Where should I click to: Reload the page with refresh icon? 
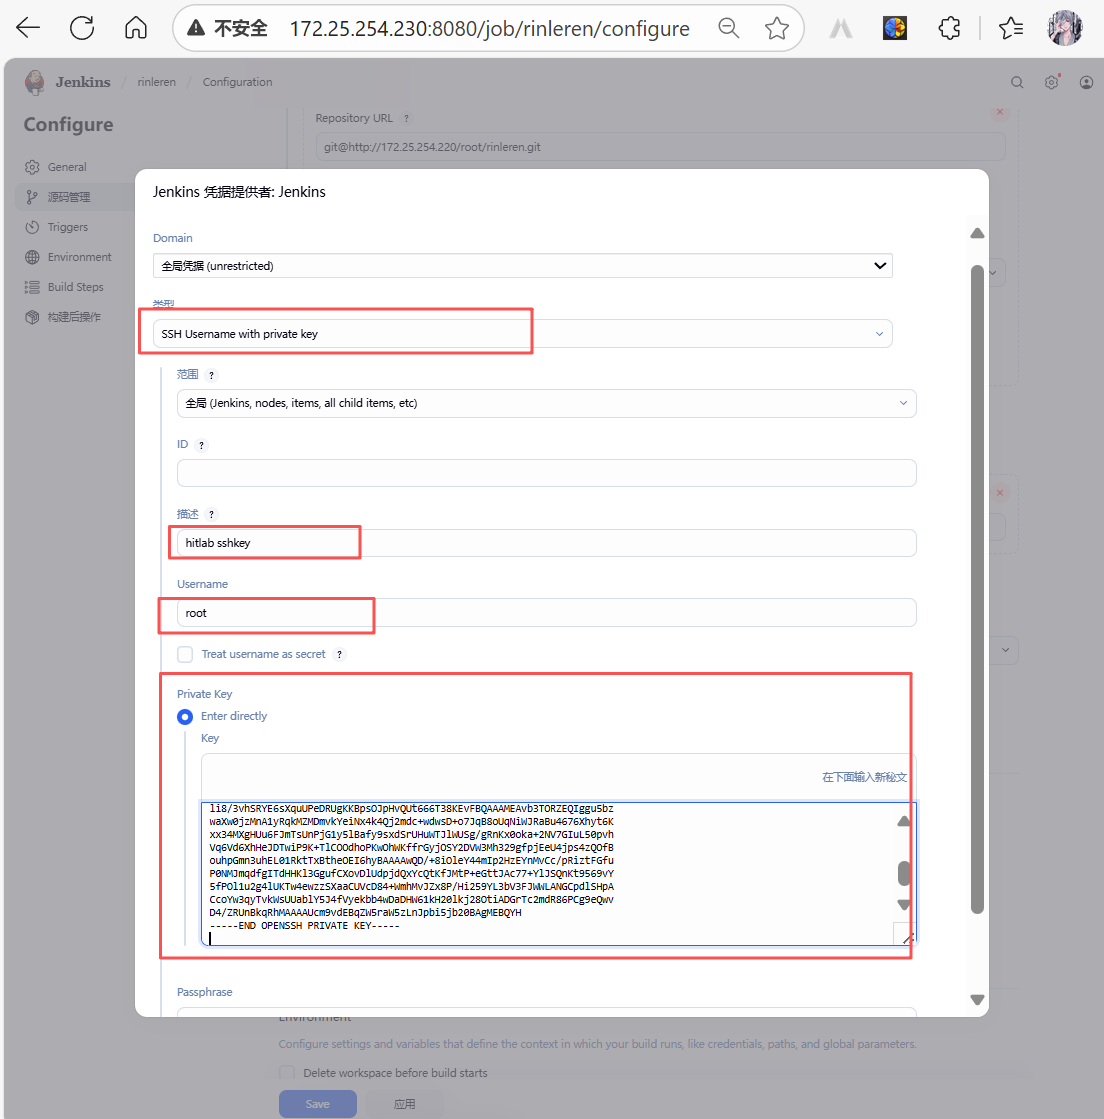tap(81, 28)
